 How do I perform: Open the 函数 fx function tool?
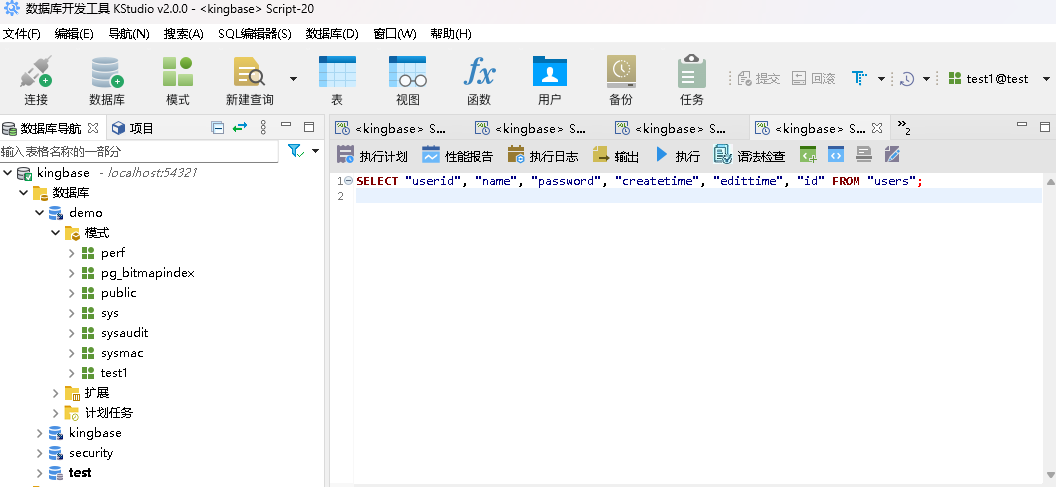pyautogui.click(x=479, y=72)
